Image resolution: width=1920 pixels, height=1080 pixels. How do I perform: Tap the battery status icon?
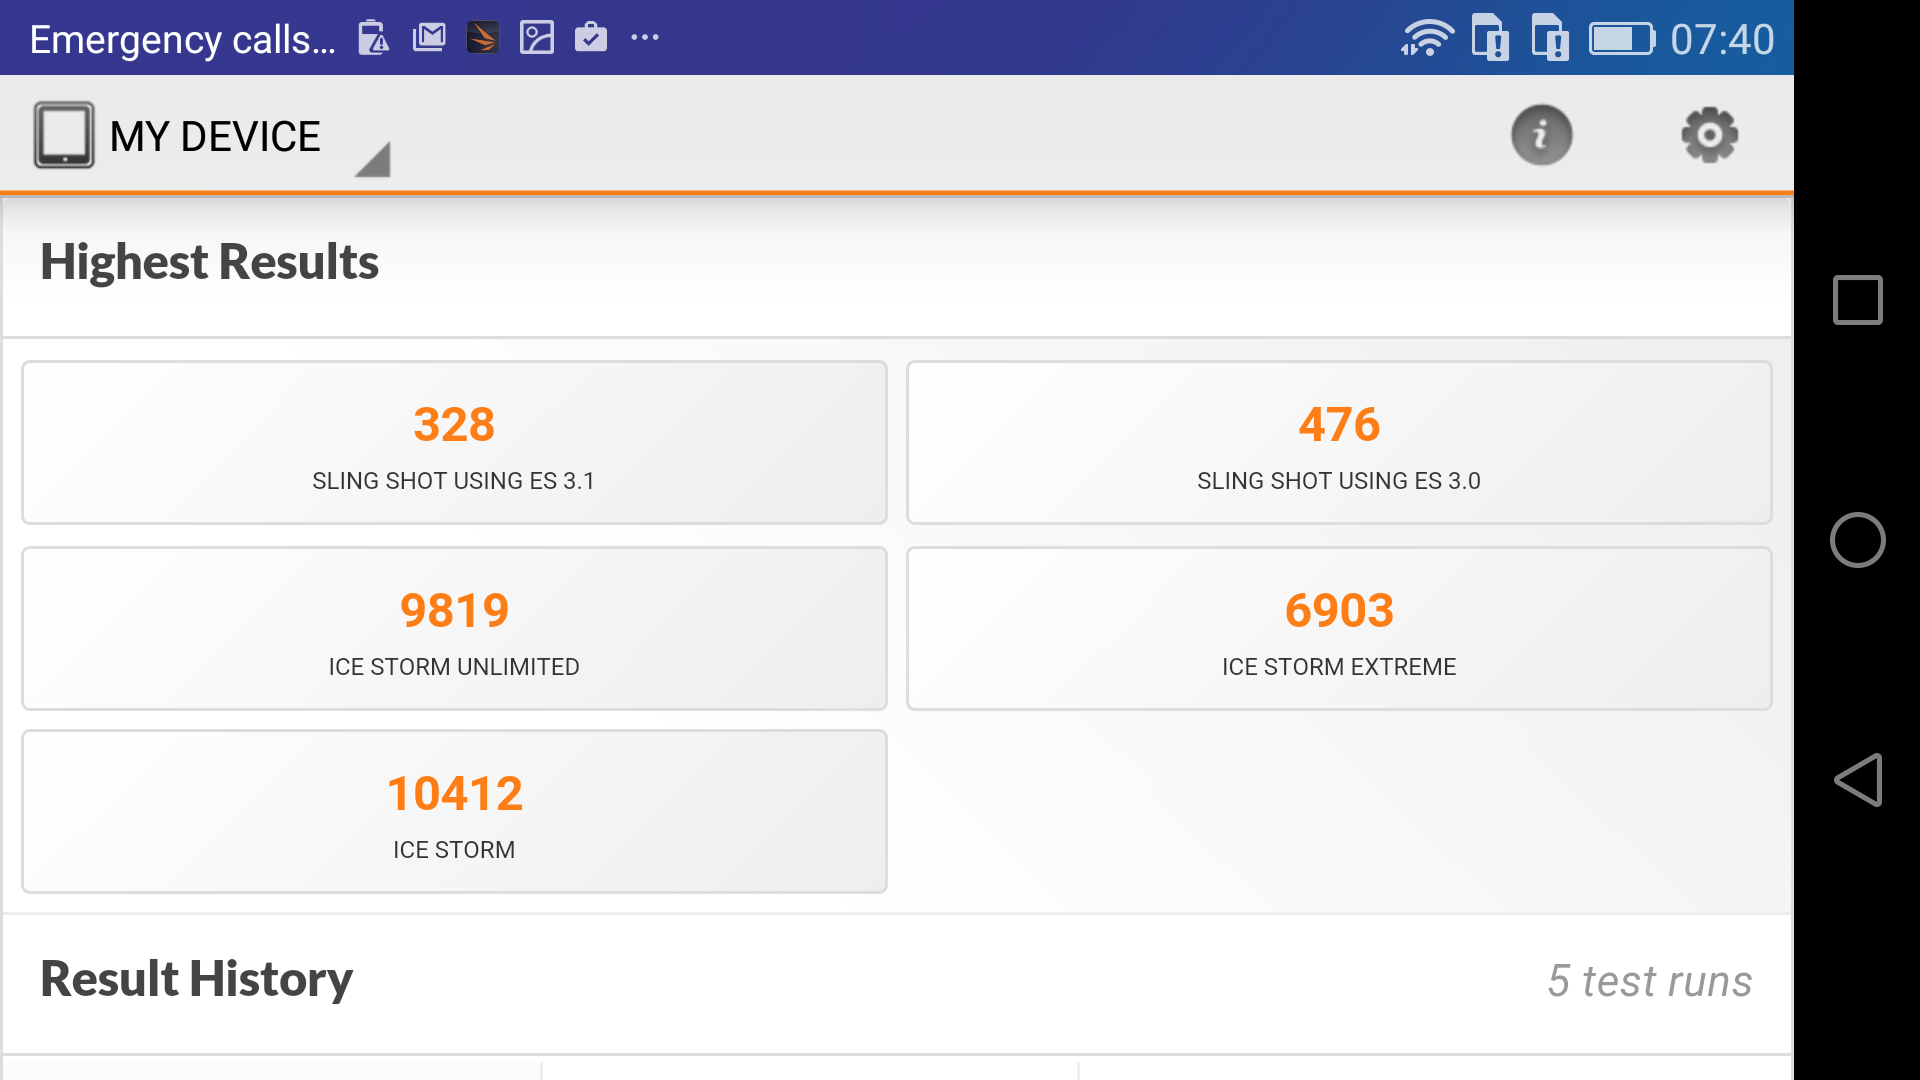click(1622, 39)
